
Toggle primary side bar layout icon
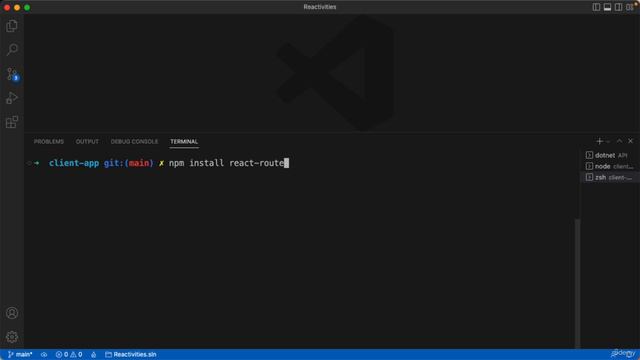point(596,7)
